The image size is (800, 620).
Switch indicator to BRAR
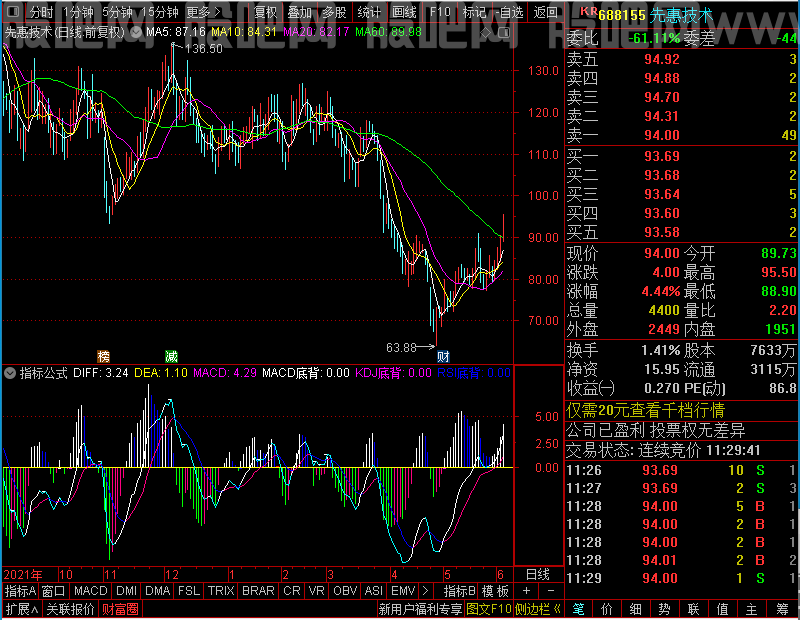click(x=258, y=591)
